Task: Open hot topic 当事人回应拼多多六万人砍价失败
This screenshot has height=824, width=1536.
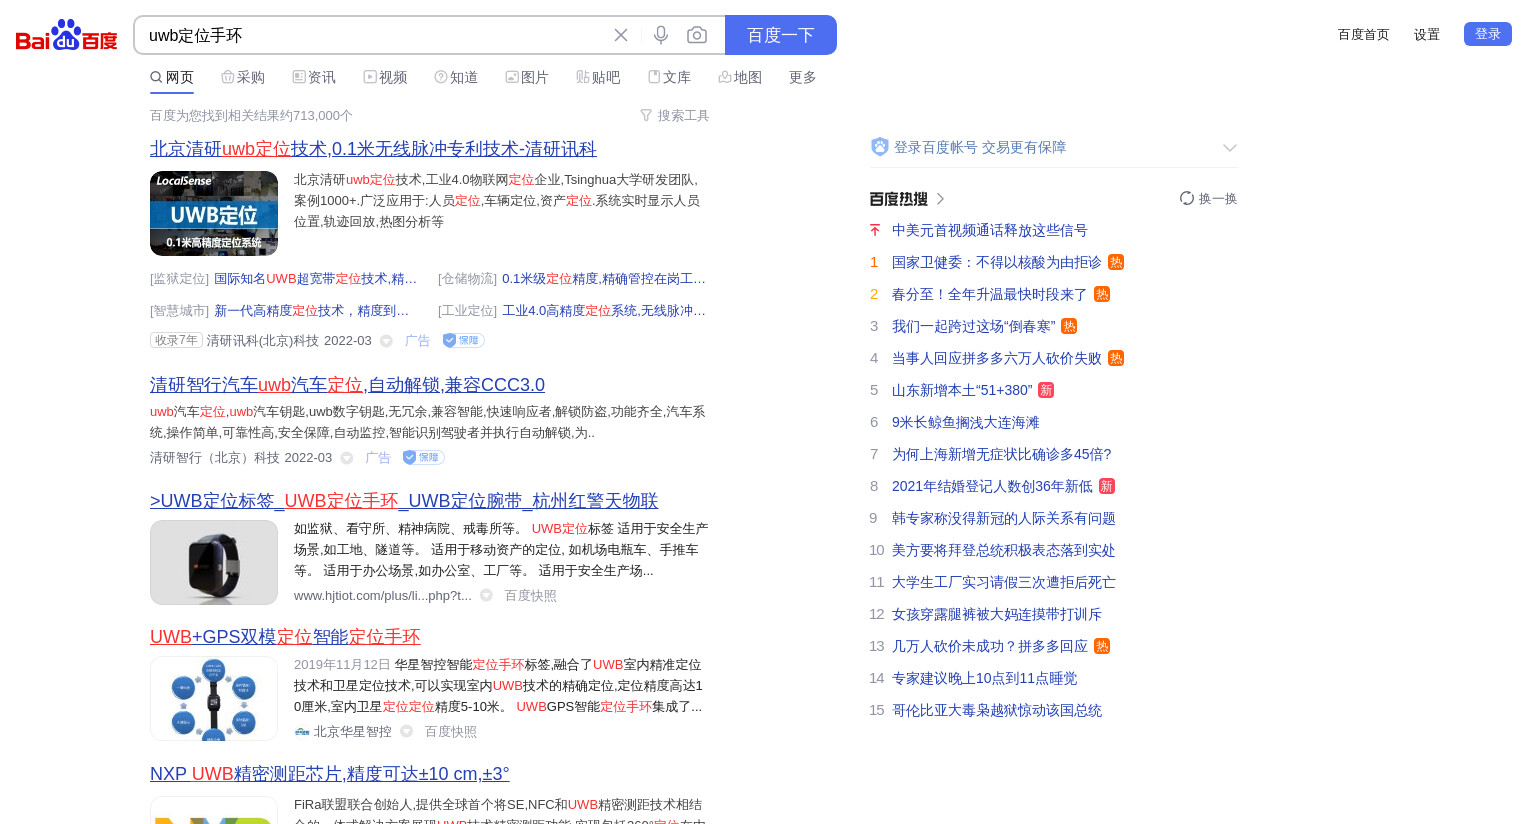Action: (x=997, y=358)
